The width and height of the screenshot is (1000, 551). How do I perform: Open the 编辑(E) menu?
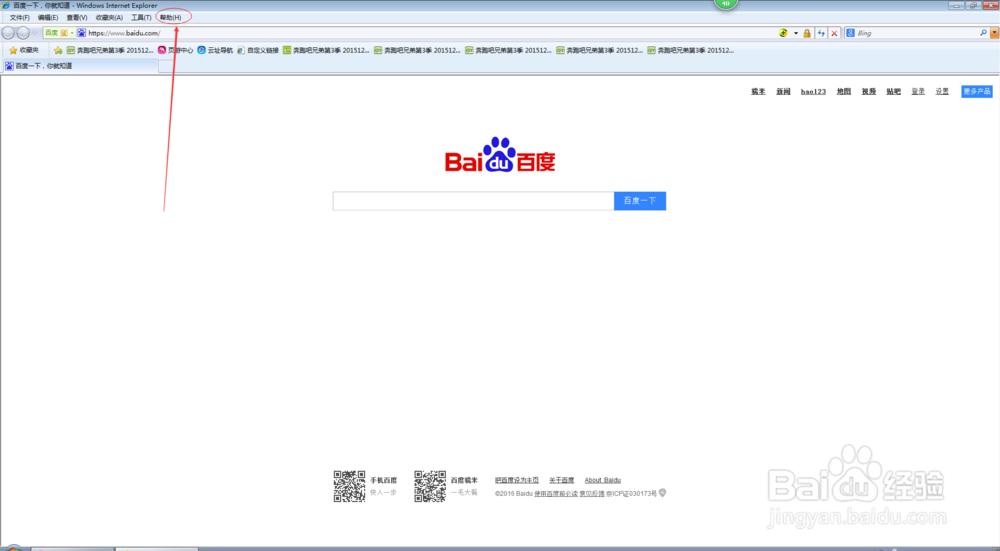click(x=48, y=18)
